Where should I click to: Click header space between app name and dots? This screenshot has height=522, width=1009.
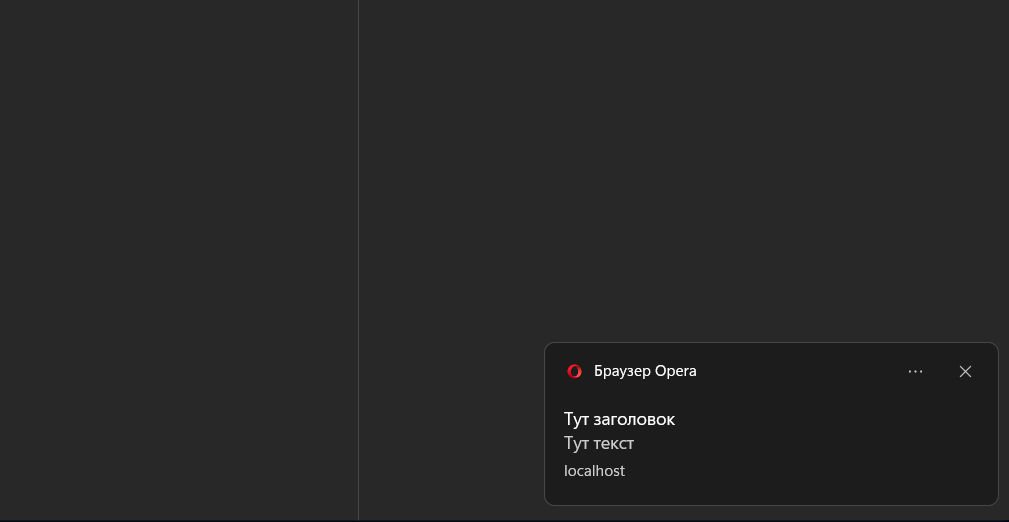[x=800, y=371]
